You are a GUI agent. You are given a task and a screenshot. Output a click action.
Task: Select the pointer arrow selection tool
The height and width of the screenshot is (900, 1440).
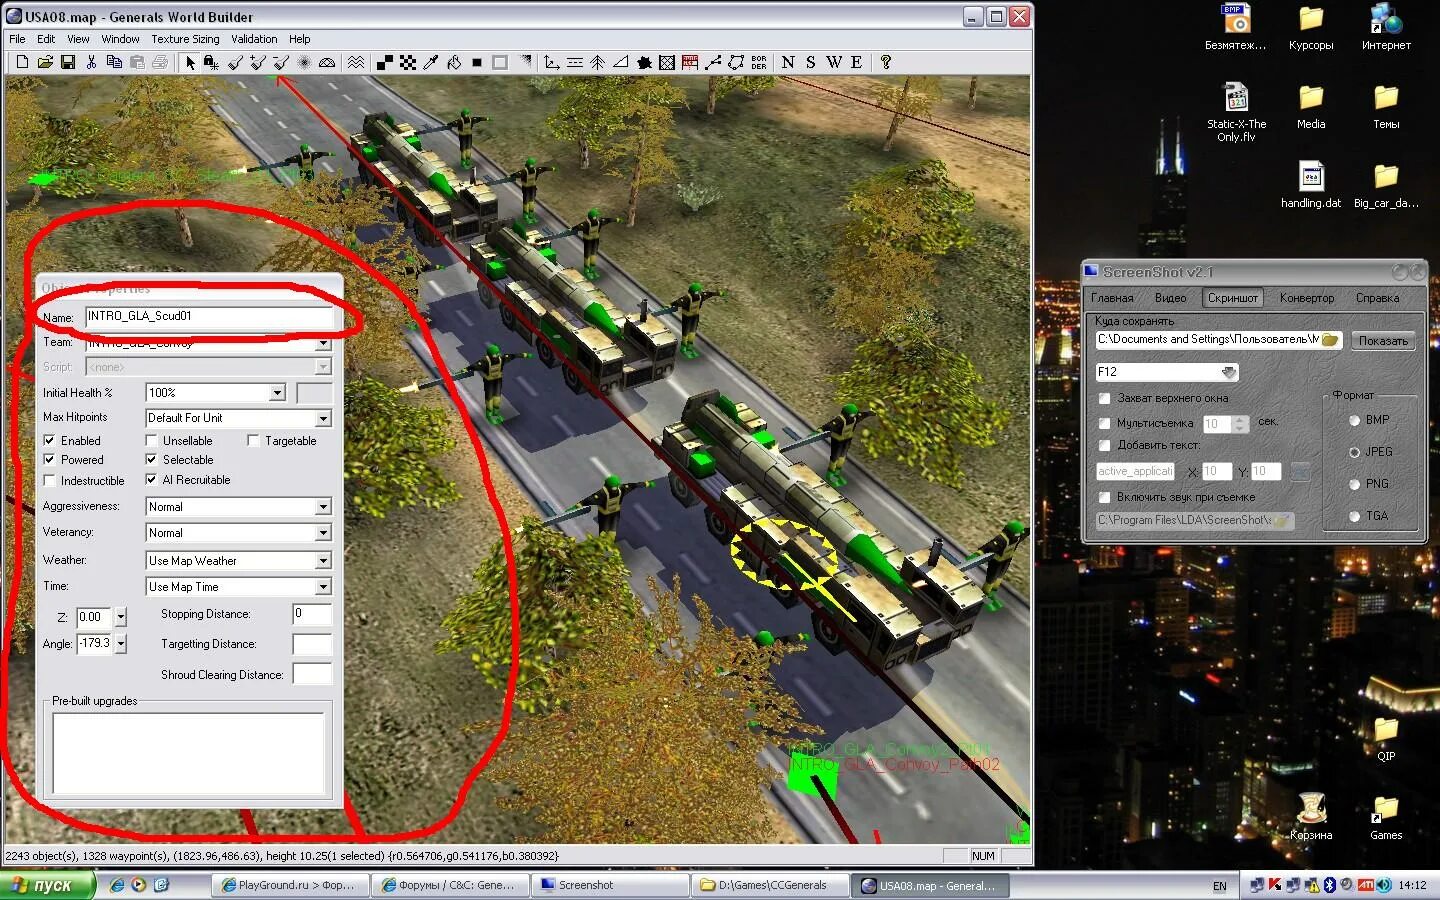click(190, 62)
